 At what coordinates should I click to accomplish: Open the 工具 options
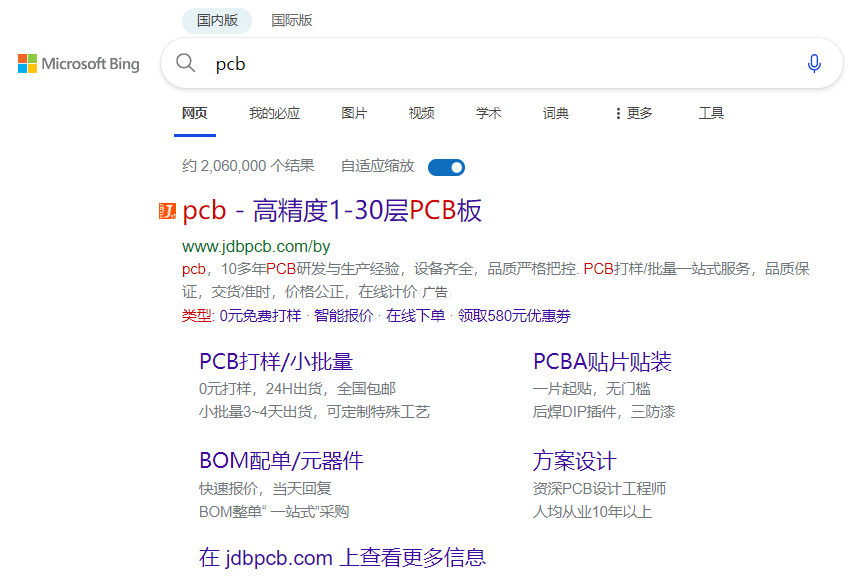click(711, 113)
